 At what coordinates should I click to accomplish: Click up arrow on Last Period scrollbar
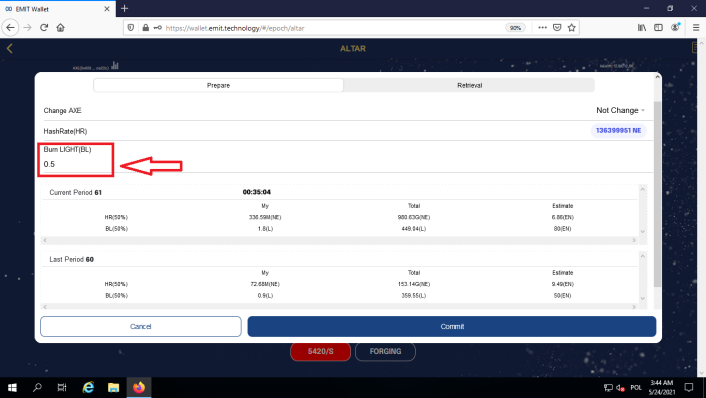point(643,256)
